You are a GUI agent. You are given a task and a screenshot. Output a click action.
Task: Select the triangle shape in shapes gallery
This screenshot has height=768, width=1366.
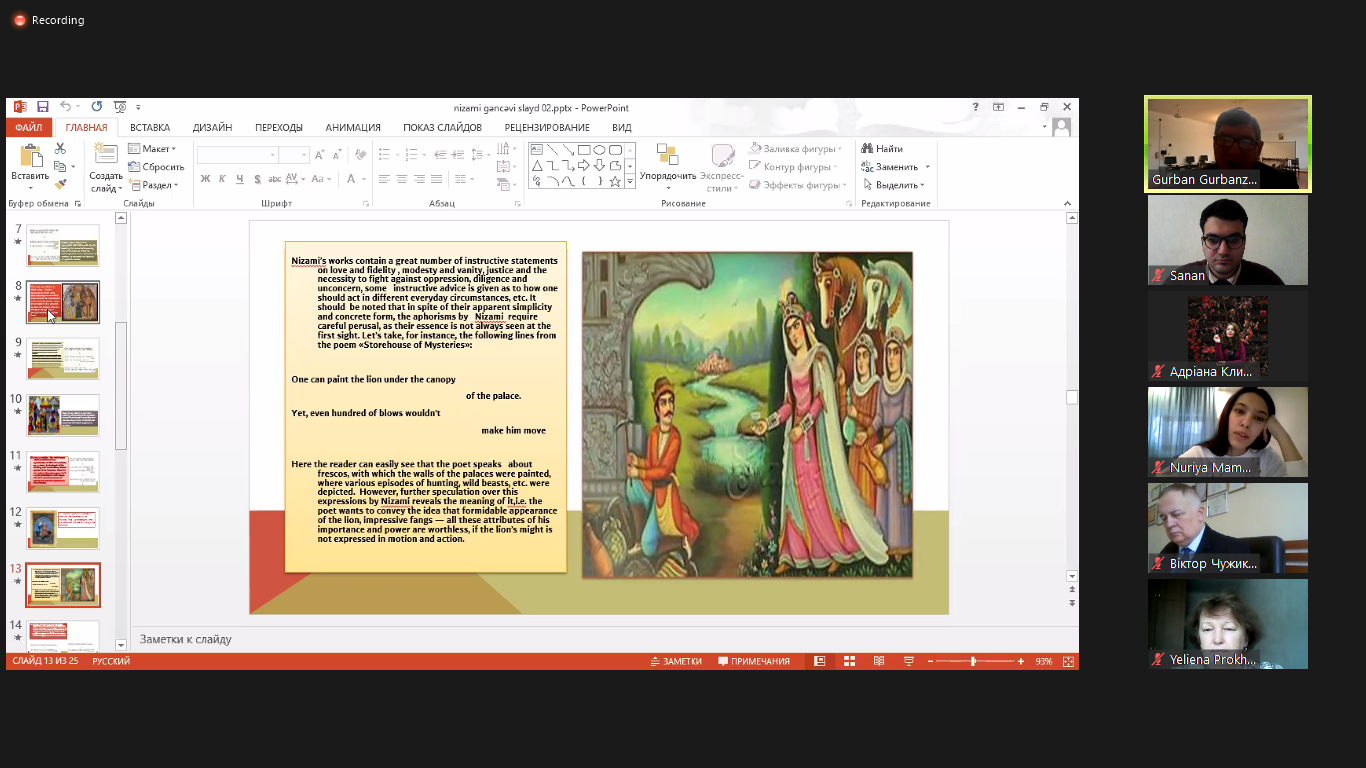click(x=537, y=165)
